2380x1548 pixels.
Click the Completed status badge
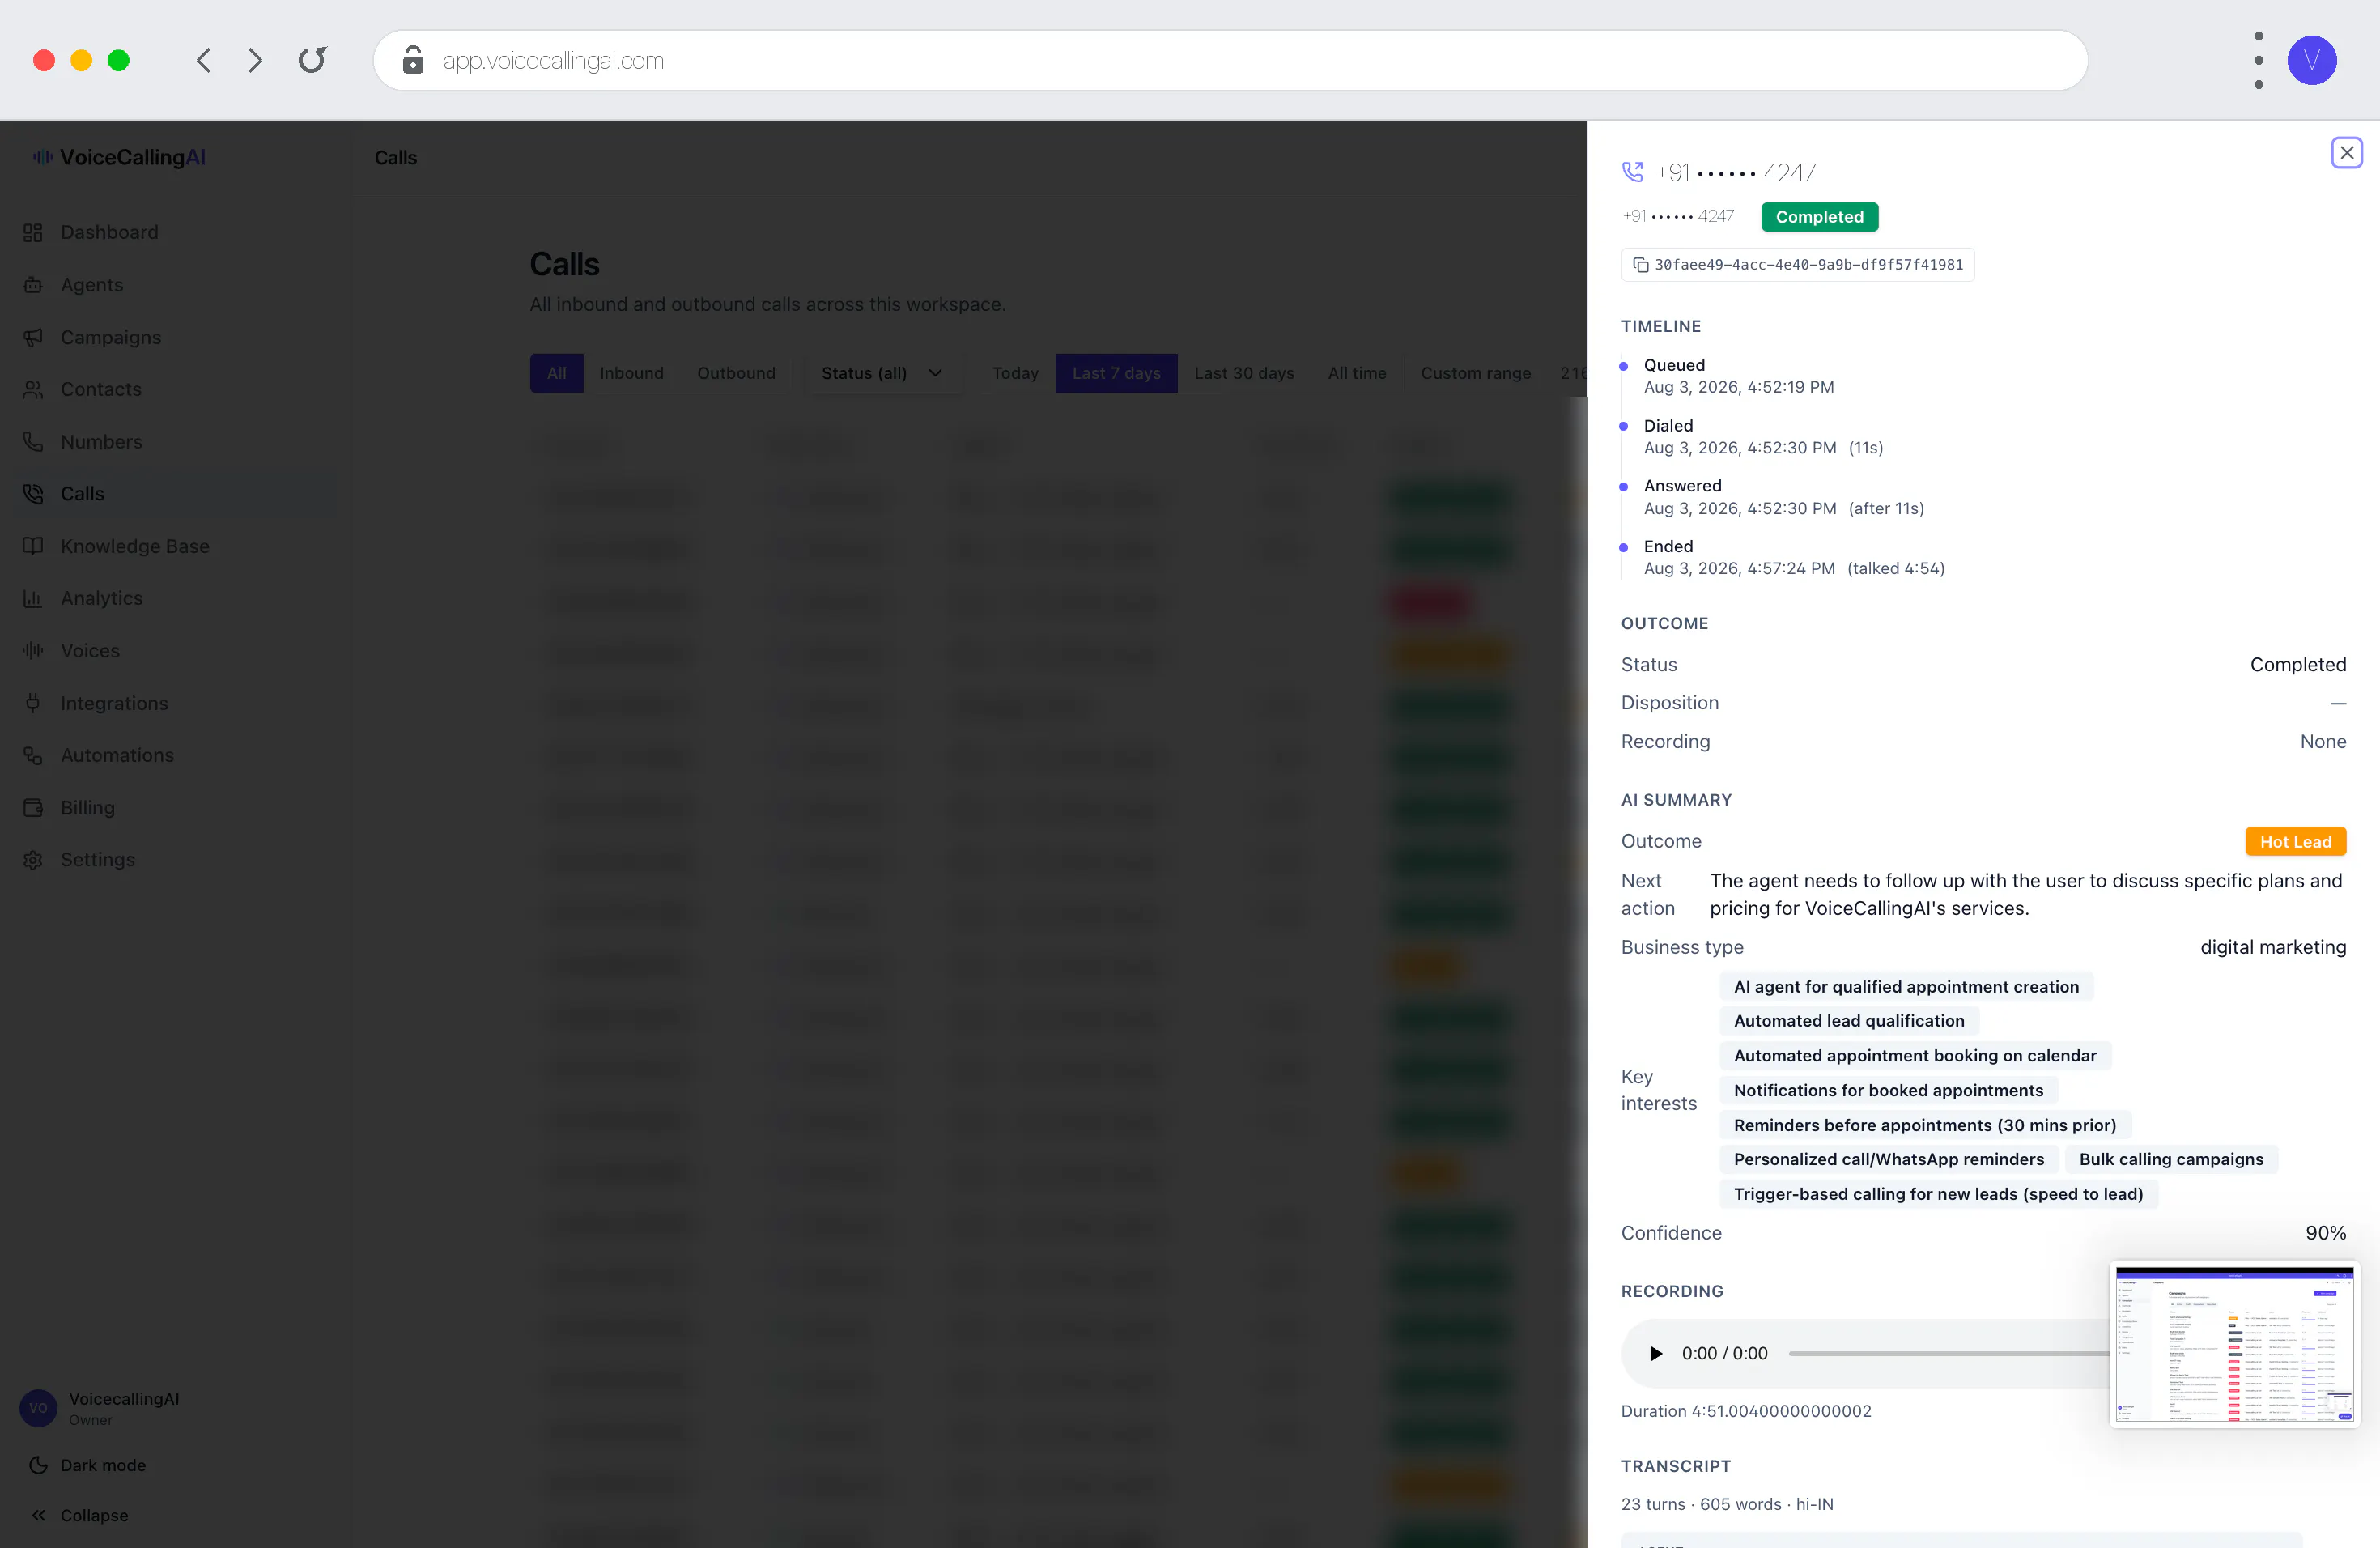point(1819,217)
